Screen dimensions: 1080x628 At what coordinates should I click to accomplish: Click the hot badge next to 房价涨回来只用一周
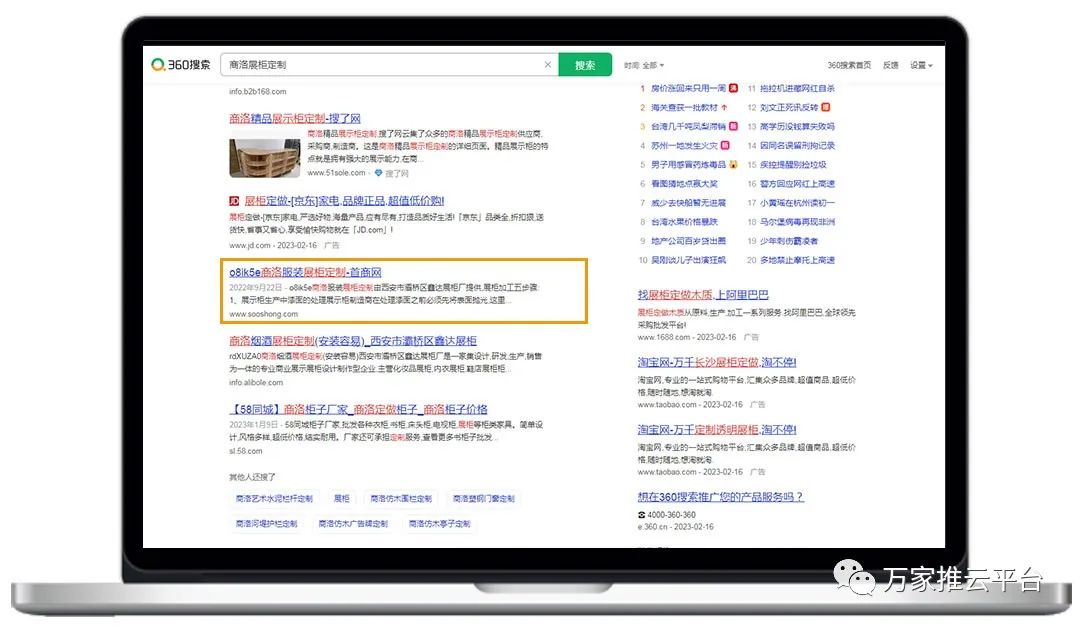(733, 88)
